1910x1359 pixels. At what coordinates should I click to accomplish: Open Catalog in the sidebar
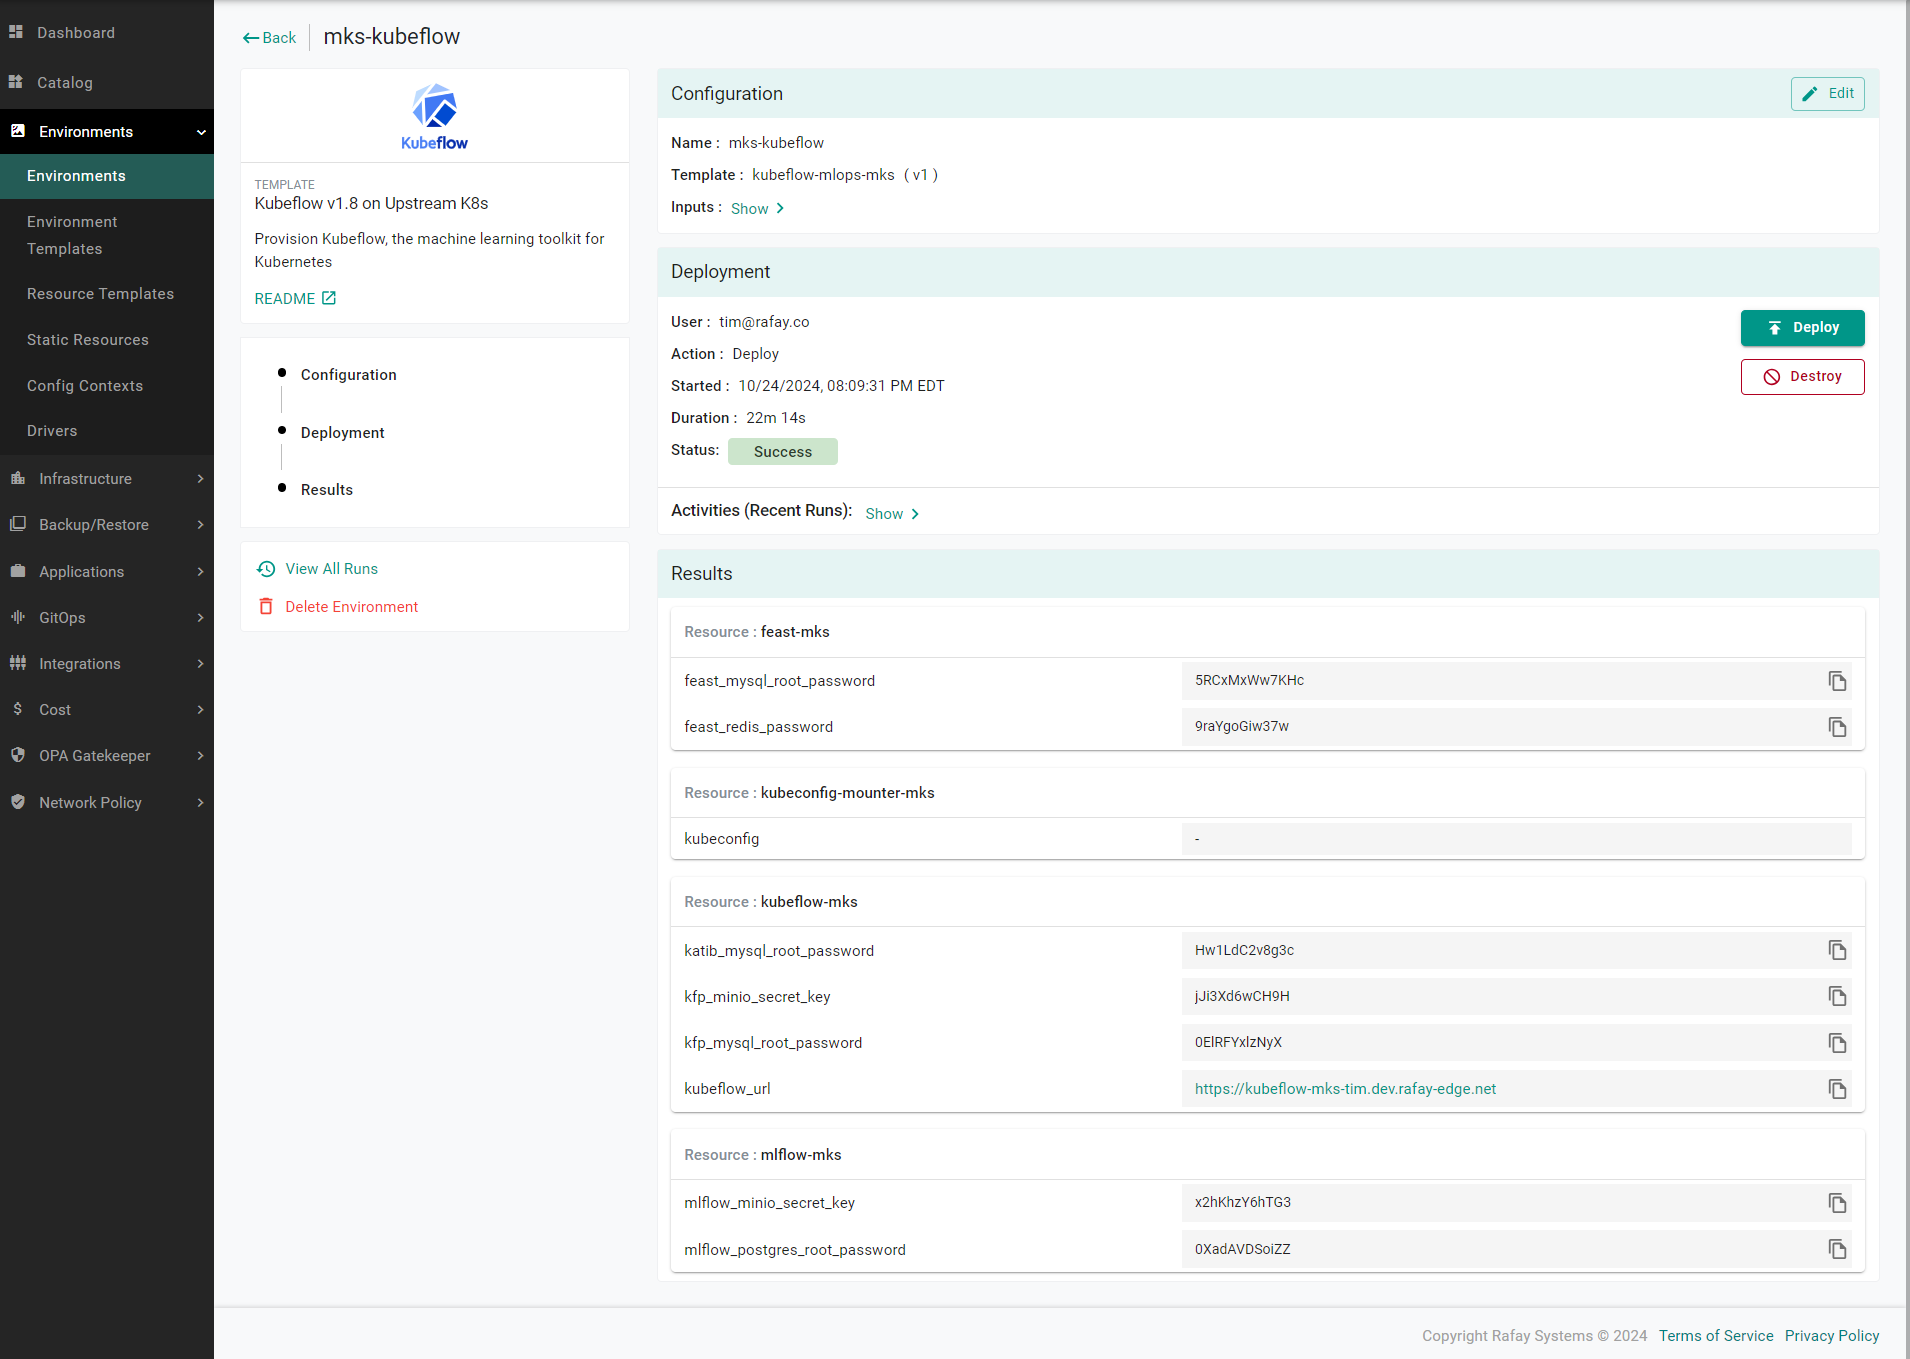click(x=65, y=83)
